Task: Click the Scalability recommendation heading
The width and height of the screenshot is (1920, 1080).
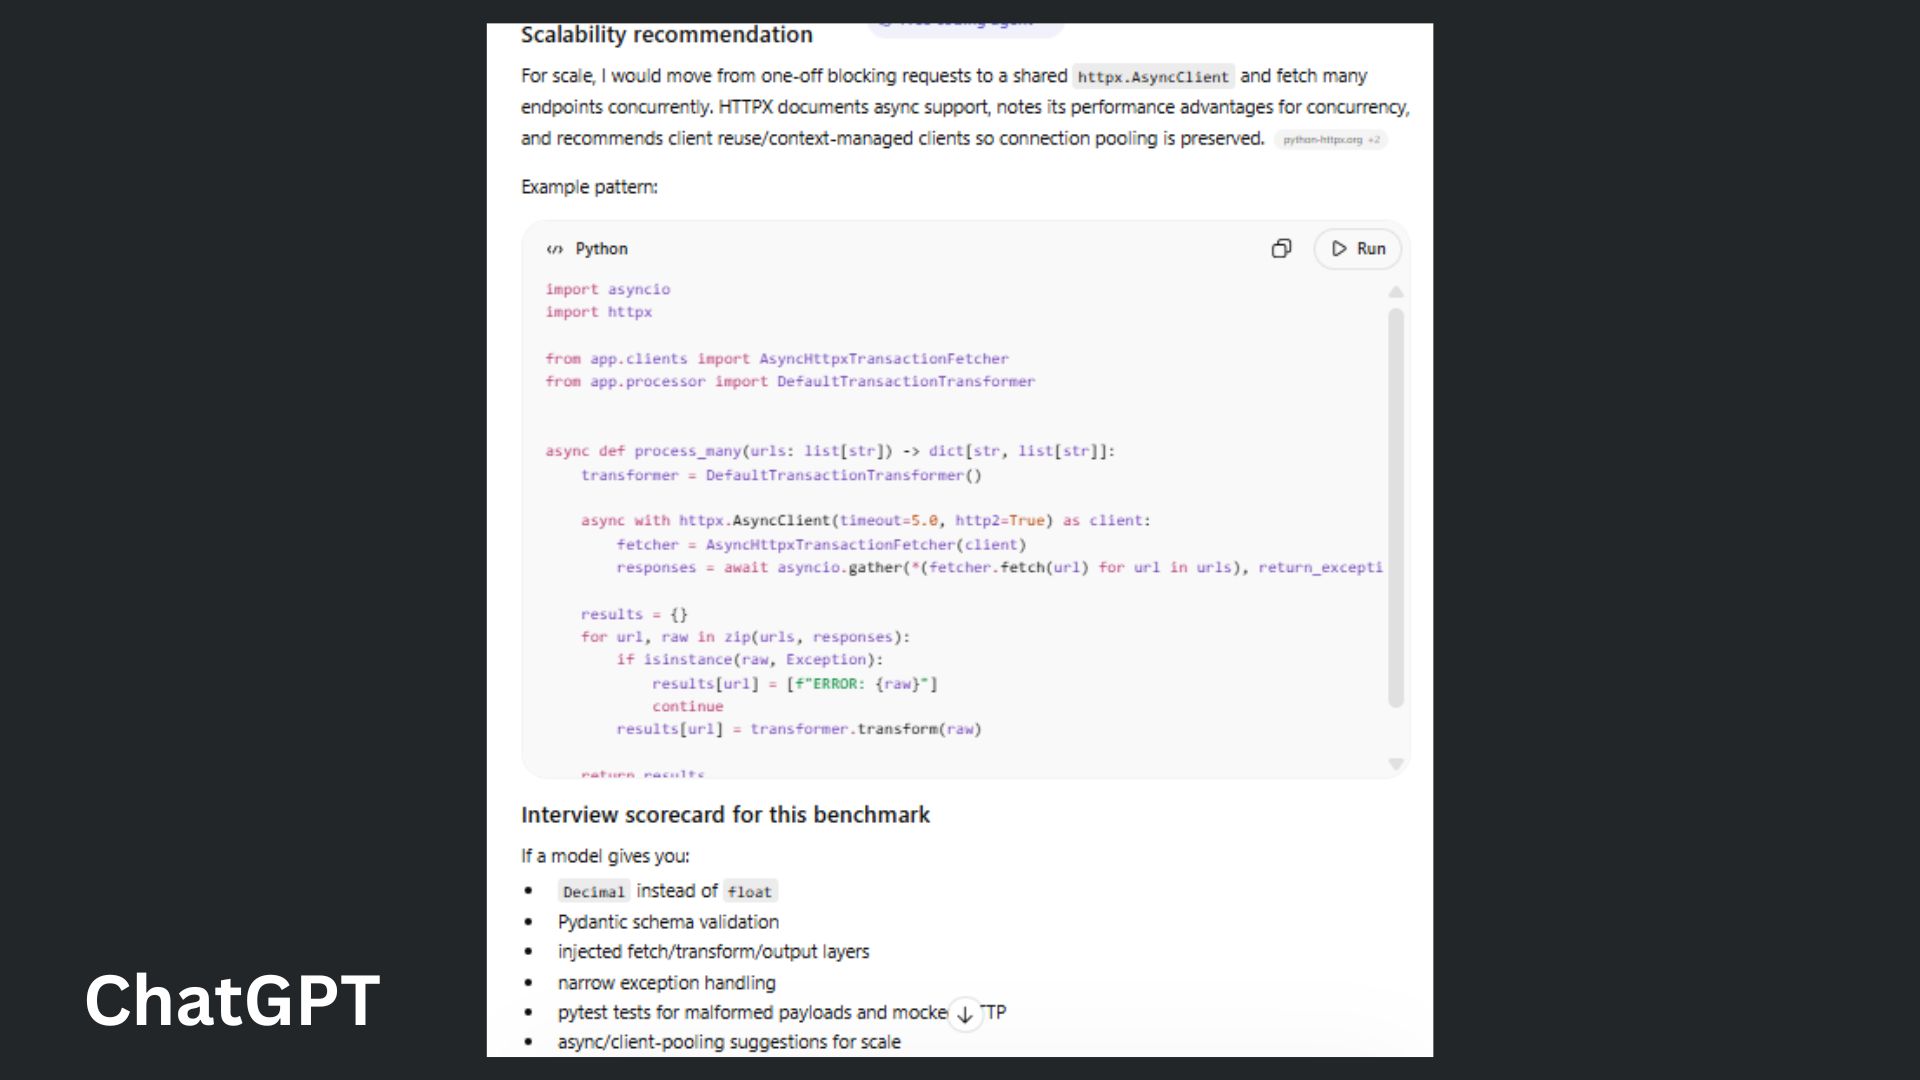Action: (x=666, y=34)
